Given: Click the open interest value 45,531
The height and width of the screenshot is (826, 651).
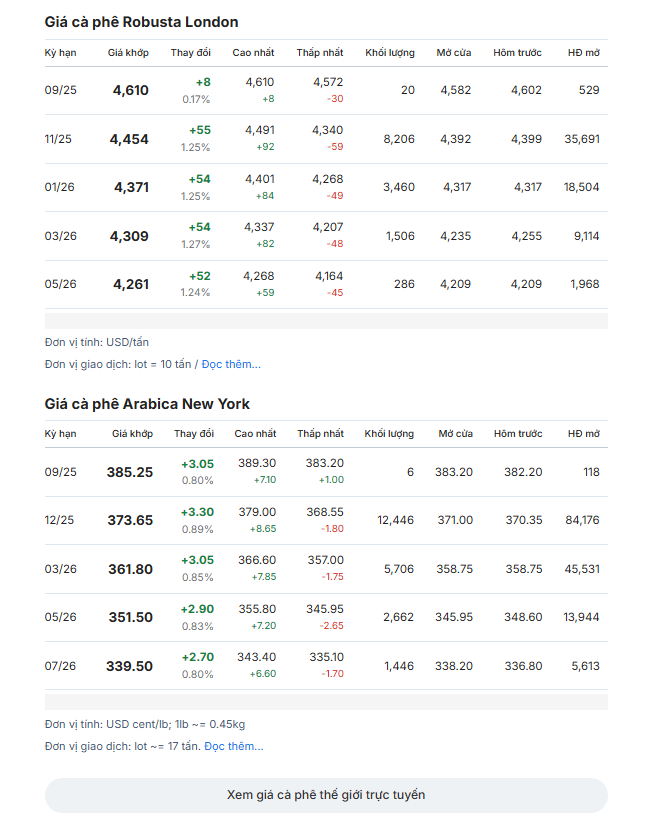Looking at the screenshot, I should (x=582, y=569).
